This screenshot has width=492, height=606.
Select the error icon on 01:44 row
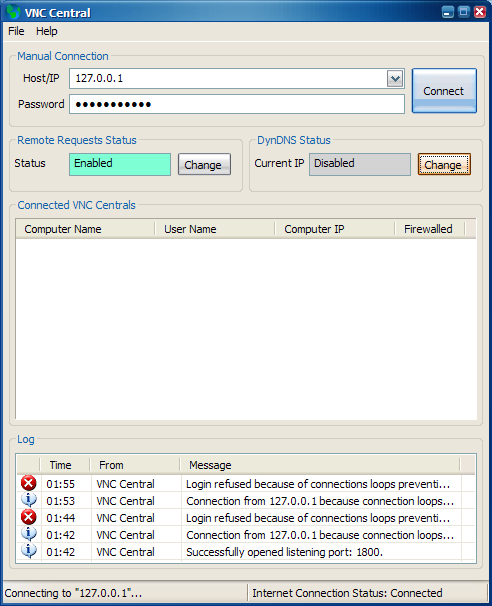point(29,517)
